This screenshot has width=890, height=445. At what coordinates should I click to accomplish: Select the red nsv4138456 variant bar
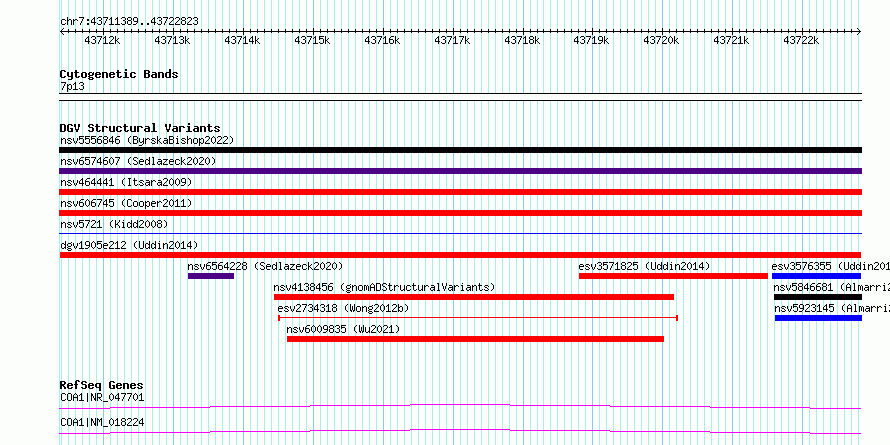point(474,297)
